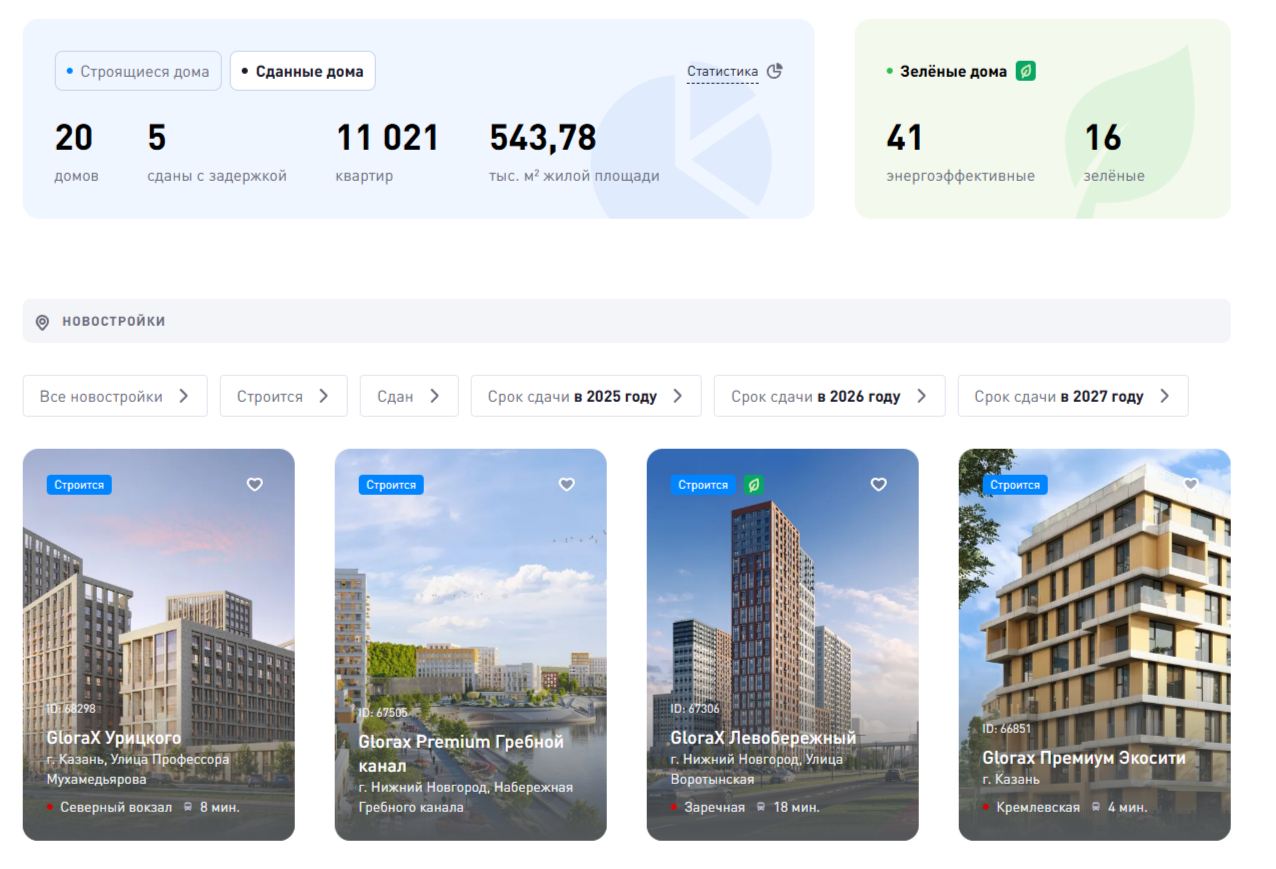Favorite the Glorax Premium Гребной канал card
Screen dimensions: 1276x869
[x=566, y=484]
